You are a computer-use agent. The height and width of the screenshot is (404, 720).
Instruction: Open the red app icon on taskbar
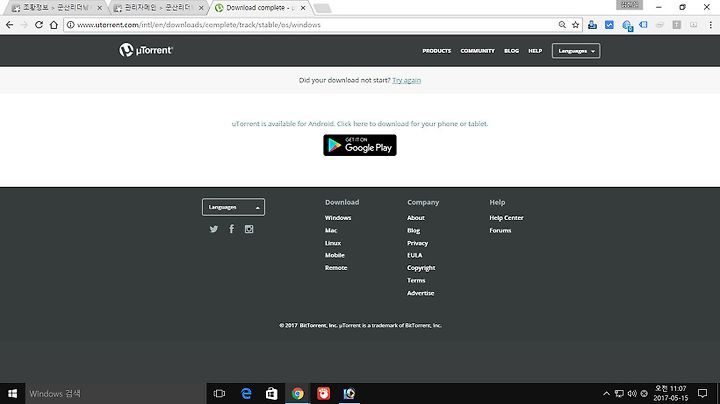(323, 393)
